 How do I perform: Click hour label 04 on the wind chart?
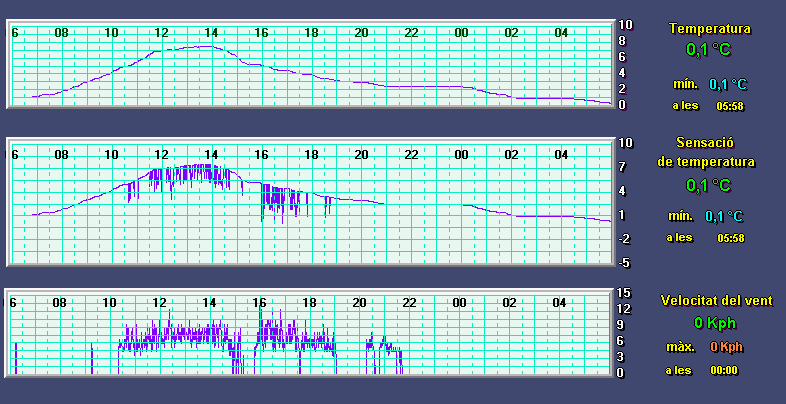[559, 303]
